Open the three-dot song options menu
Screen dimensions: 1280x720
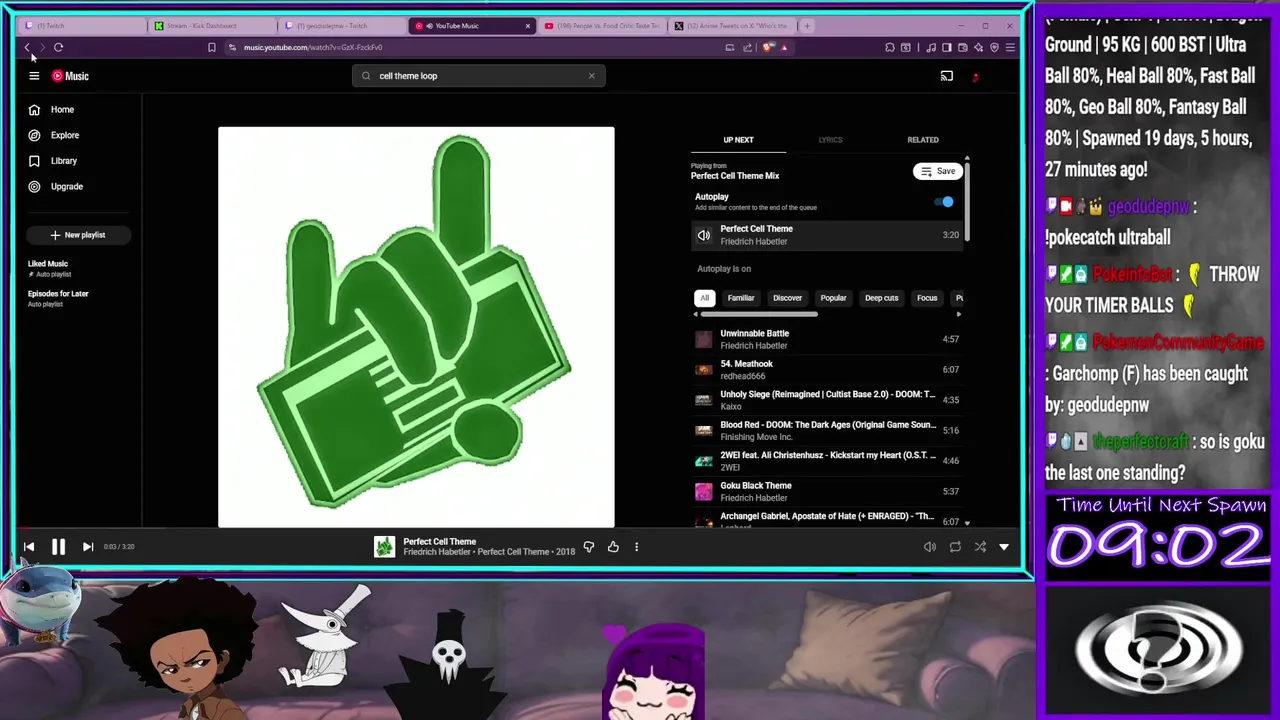pyautogui.click(x=636, y=547)
